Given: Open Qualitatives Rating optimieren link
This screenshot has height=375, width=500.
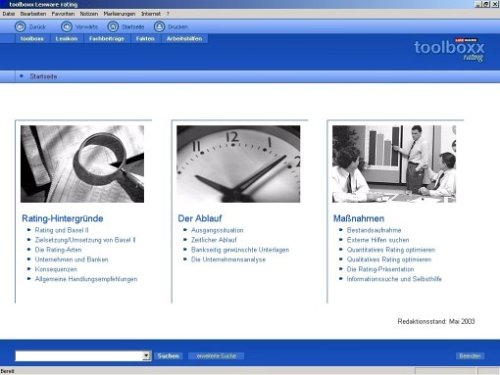Looking at the screenshot, I should point(389,259).
